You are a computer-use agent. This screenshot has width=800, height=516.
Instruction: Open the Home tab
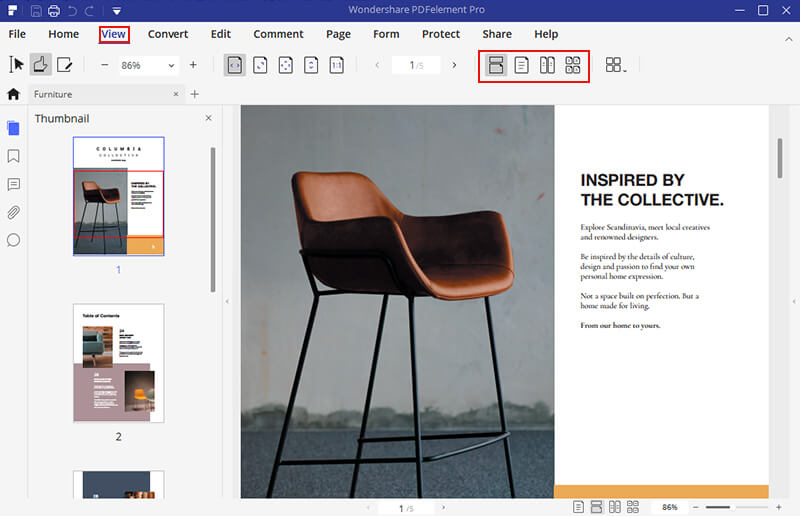point(64,34)
